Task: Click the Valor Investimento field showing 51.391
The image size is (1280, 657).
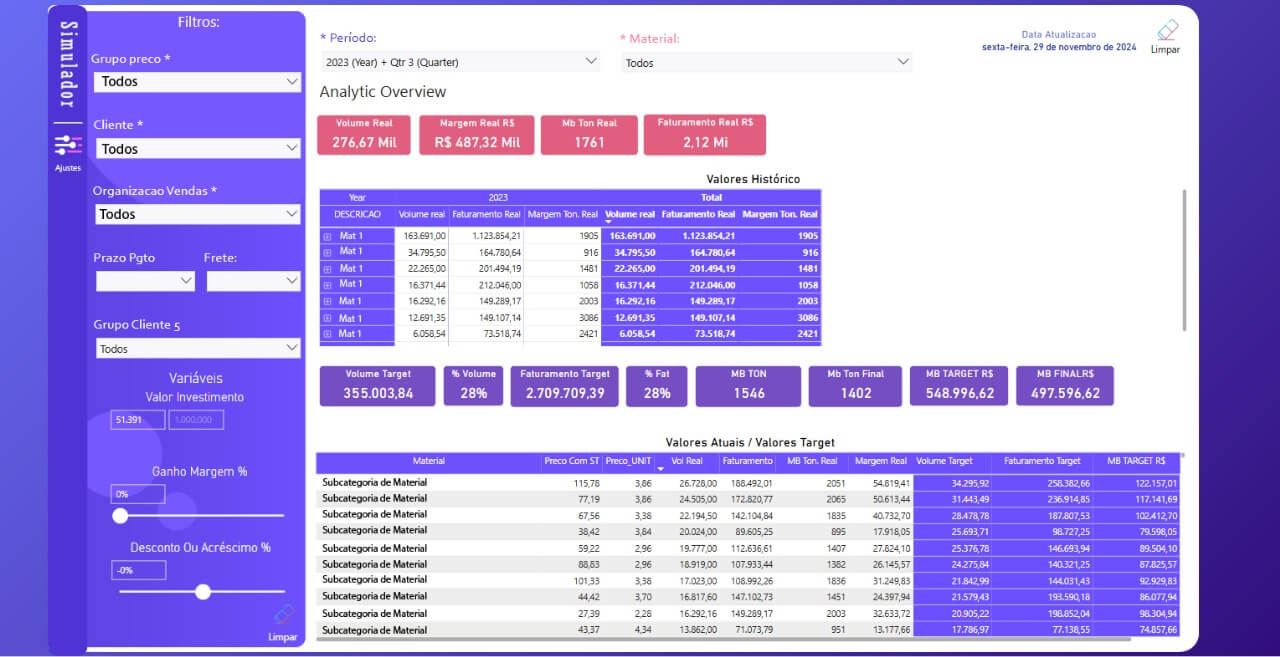Action: coord(137,420)
